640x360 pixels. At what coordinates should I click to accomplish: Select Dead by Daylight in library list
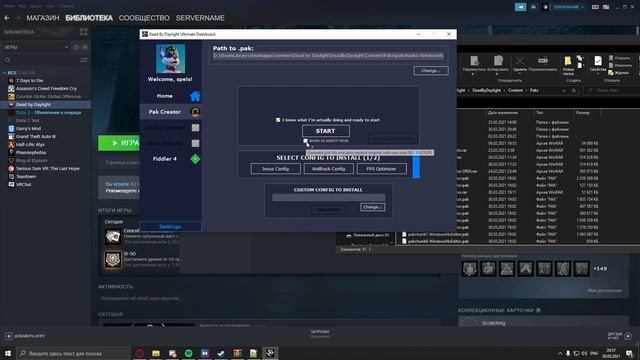click(33, 104)
